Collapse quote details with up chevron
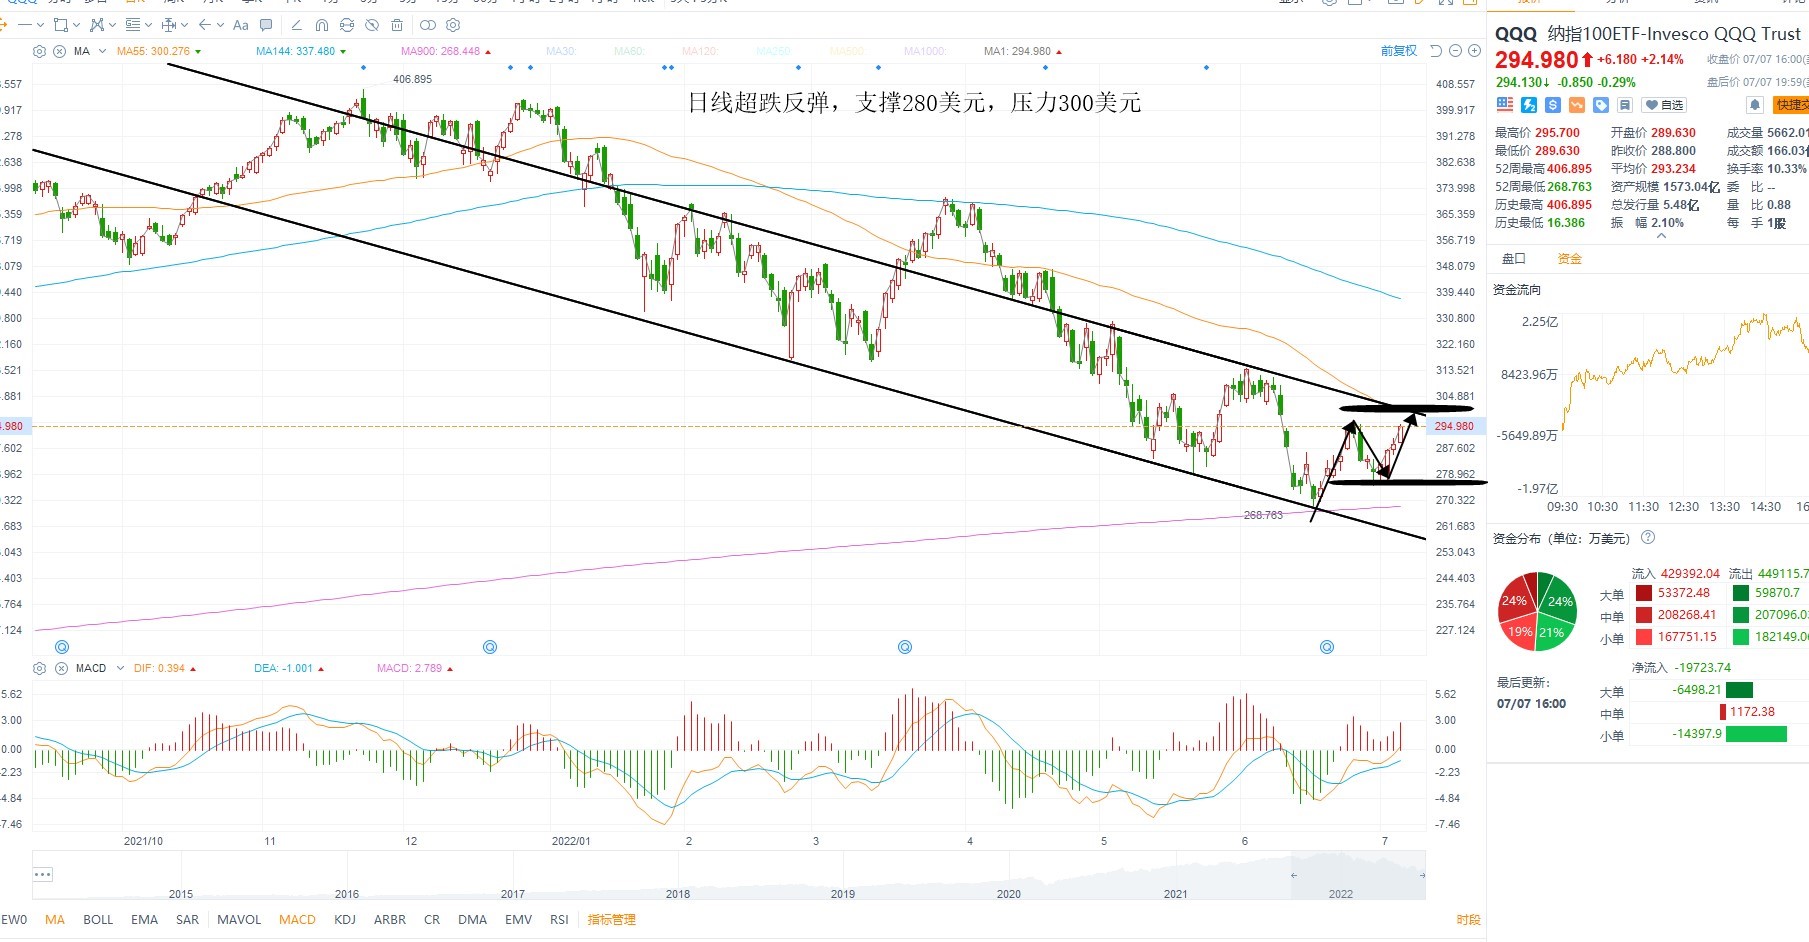1809x942 pixels. click(1661, 237)
